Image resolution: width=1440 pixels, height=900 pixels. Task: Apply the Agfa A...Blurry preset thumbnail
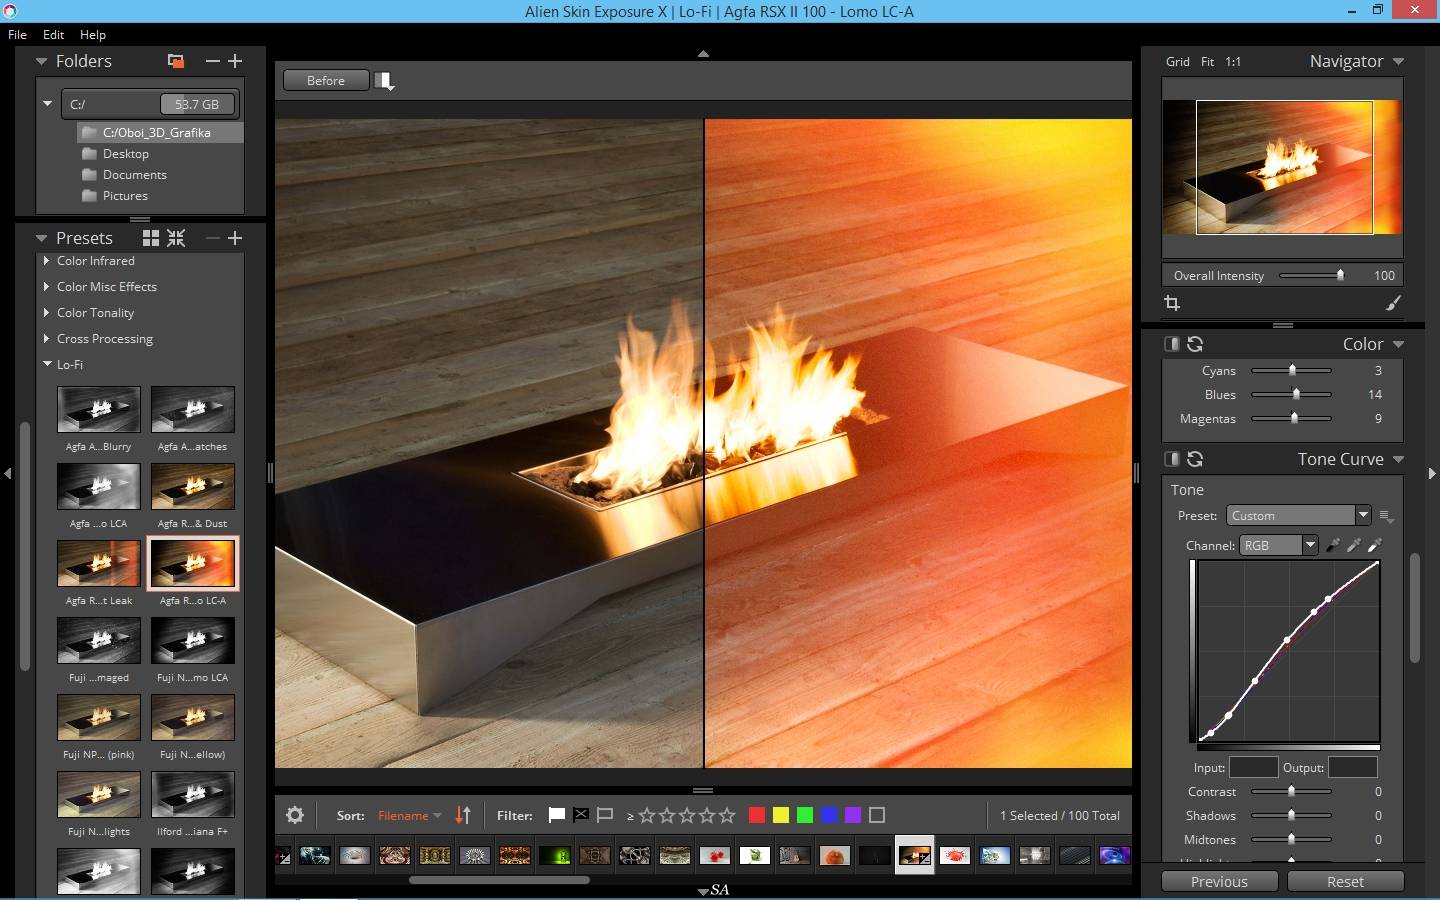click(99, 410)
